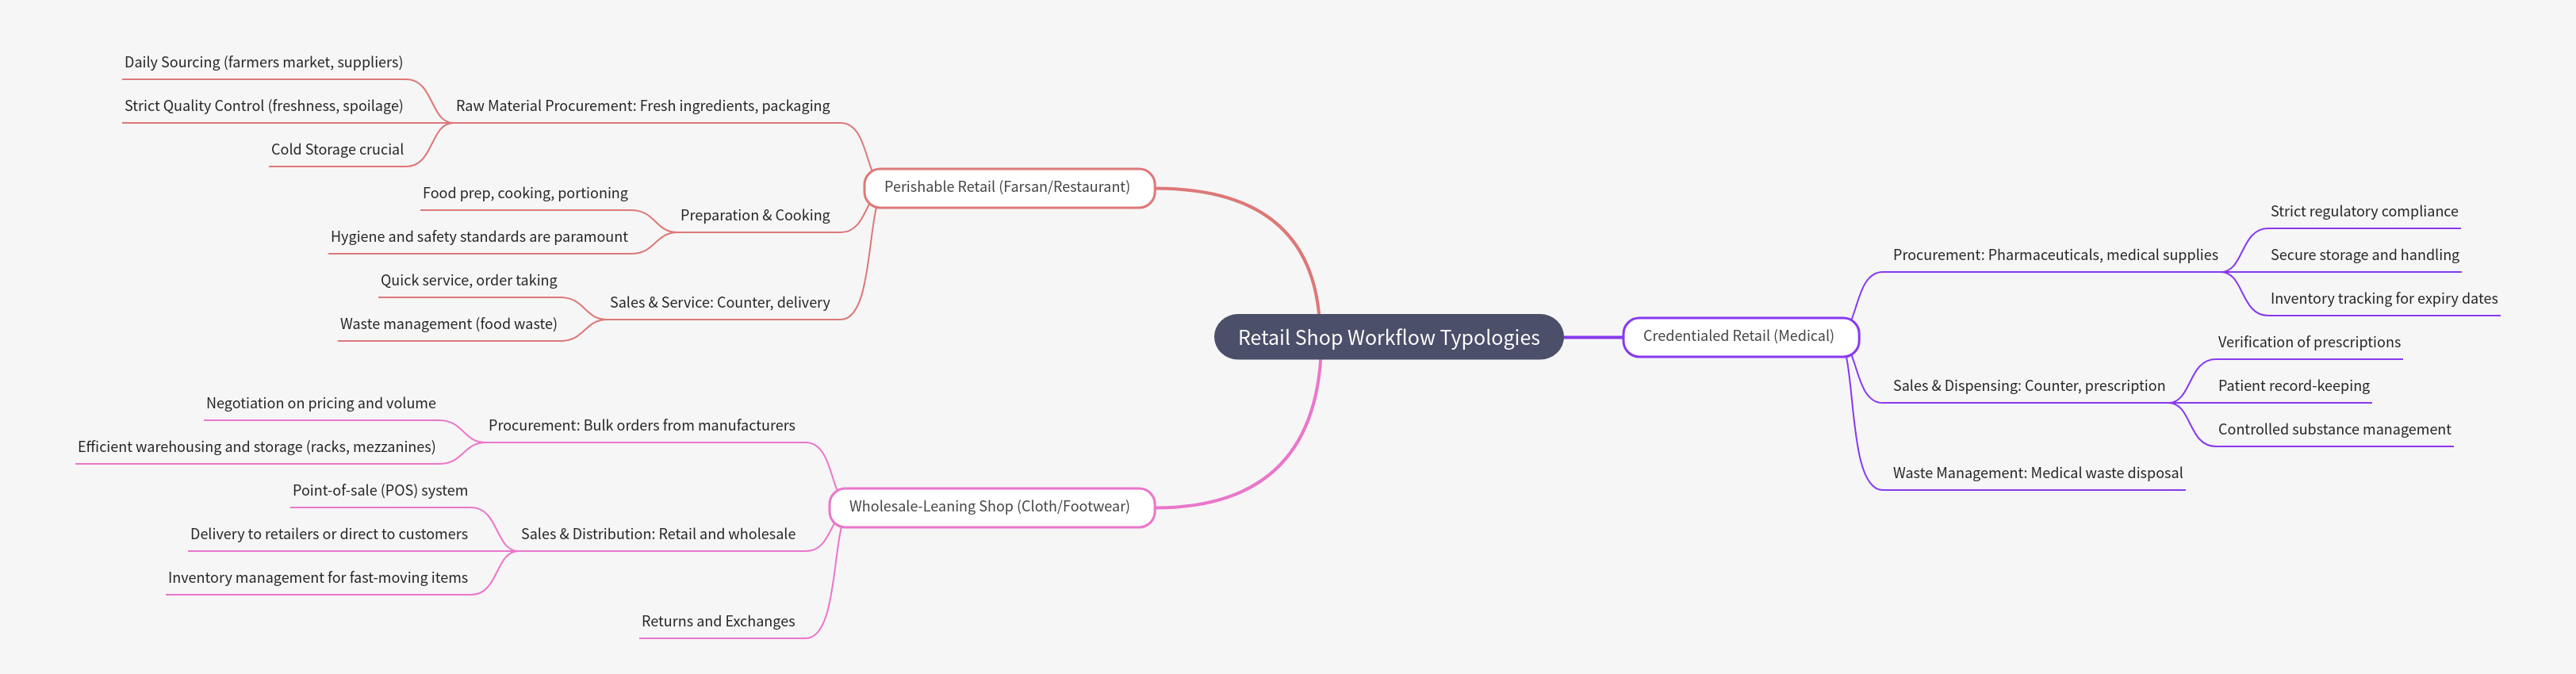
Task: Select 'Raw Material Procurement: Fresh ingredients, packaging'
Action: pyautogui.click(x=643, y=106)
